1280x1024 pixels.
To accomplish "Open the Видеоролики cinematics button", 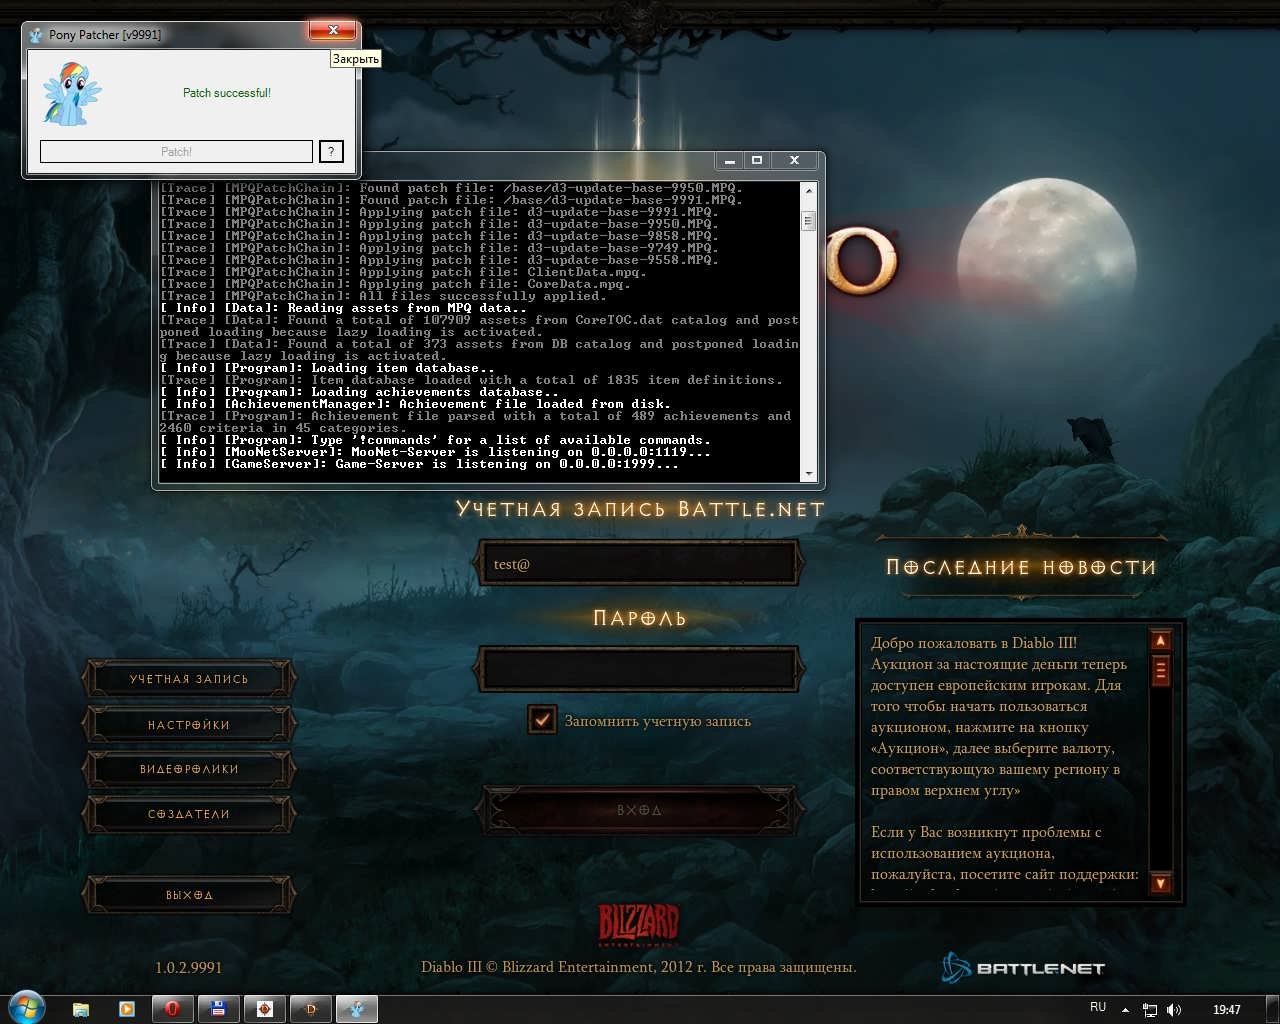I will pos(189,769).
